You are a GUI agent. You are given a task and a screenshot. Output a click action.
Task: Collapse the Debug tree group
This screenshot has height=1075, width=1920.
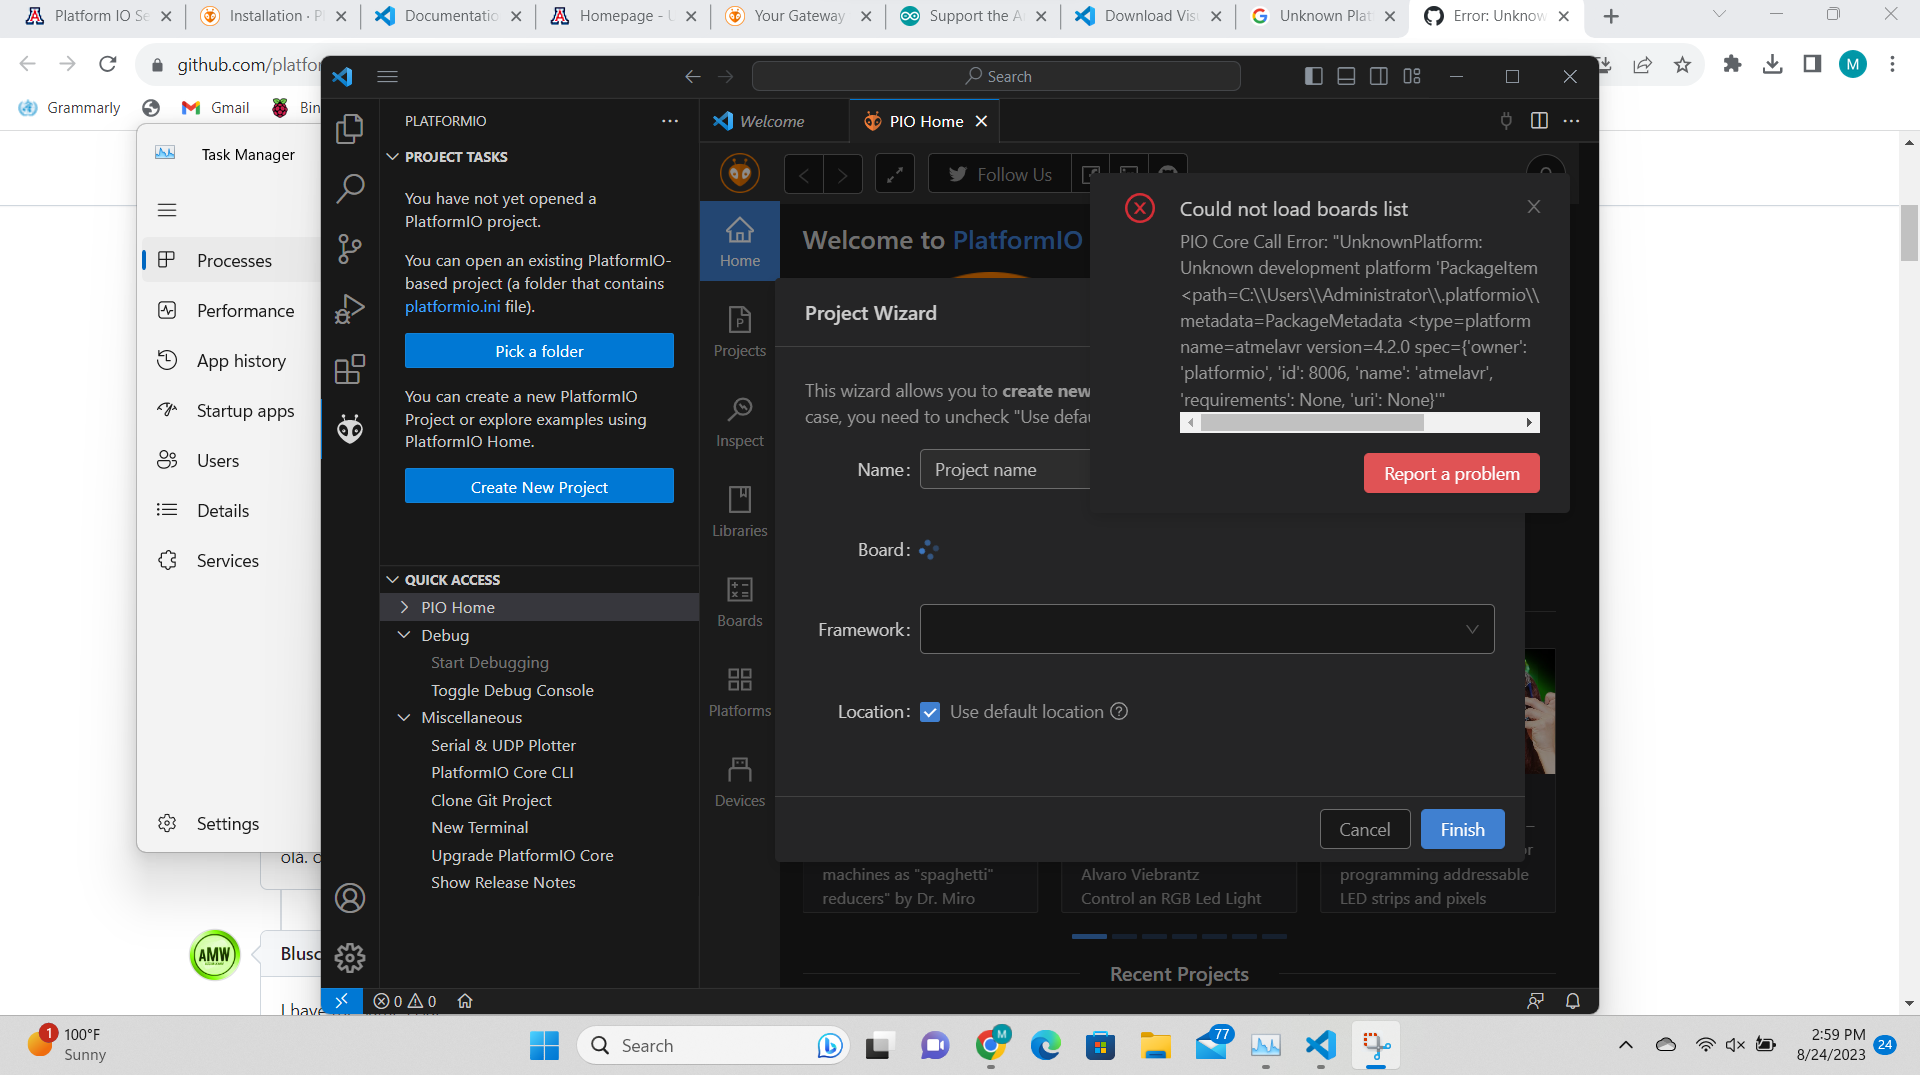coord(404,635)
